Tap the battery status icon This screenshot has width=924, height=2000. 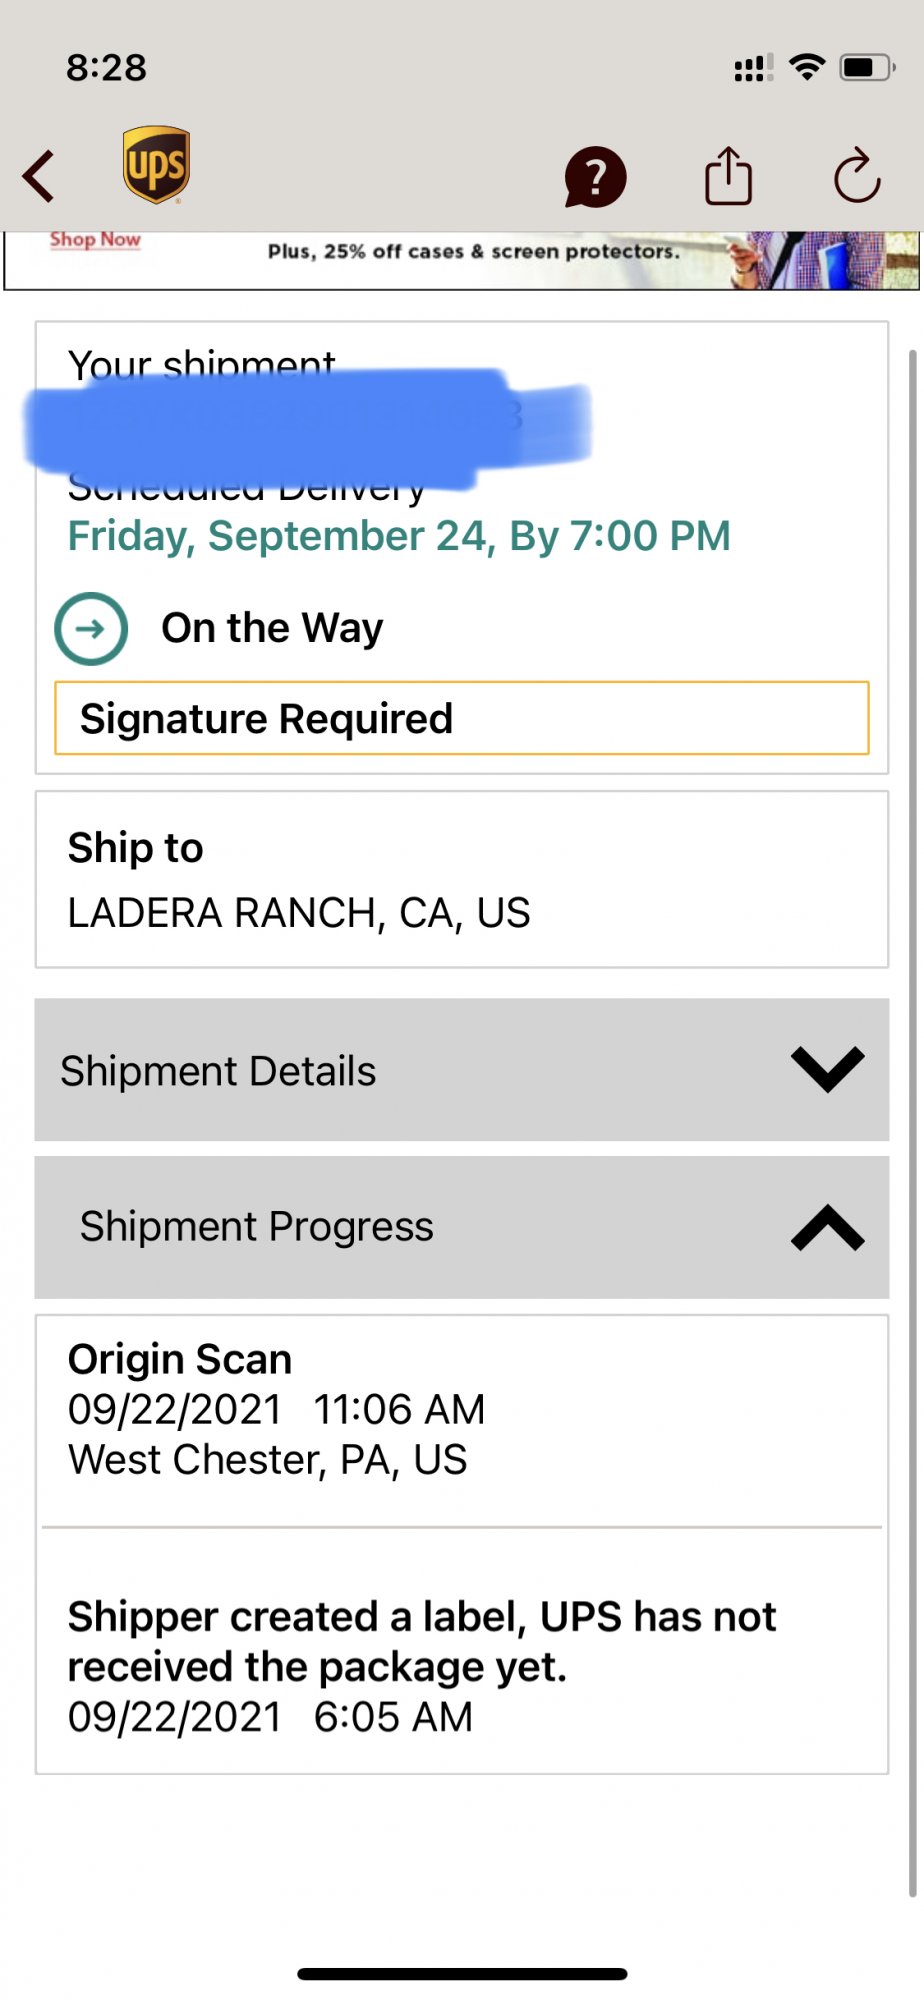coord(866,68)
